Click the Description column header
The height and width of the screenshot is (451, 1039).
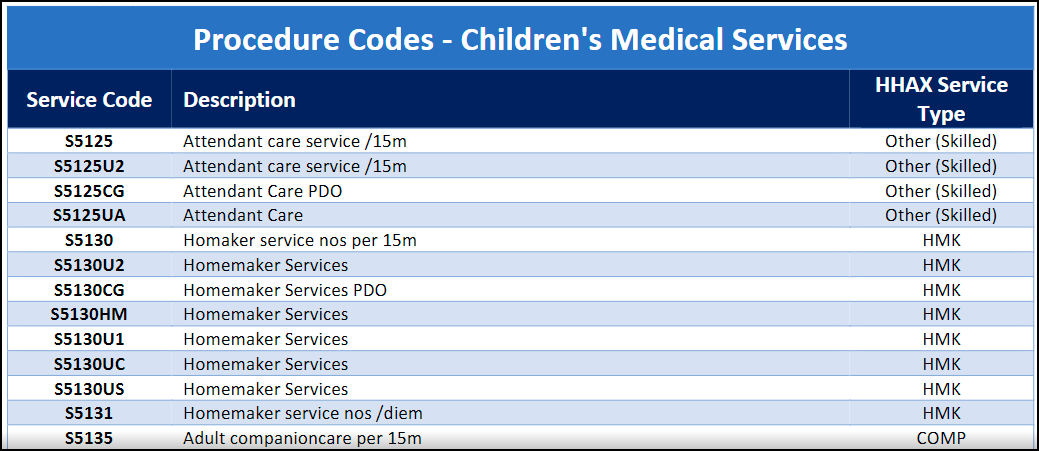239,100
